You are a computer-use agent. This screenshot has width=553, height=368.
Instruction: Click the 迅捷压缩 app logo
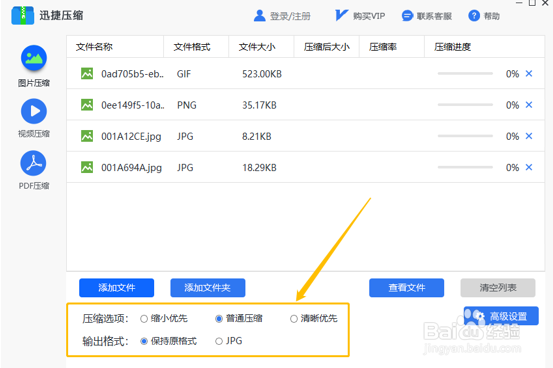(x=23, y=15)
